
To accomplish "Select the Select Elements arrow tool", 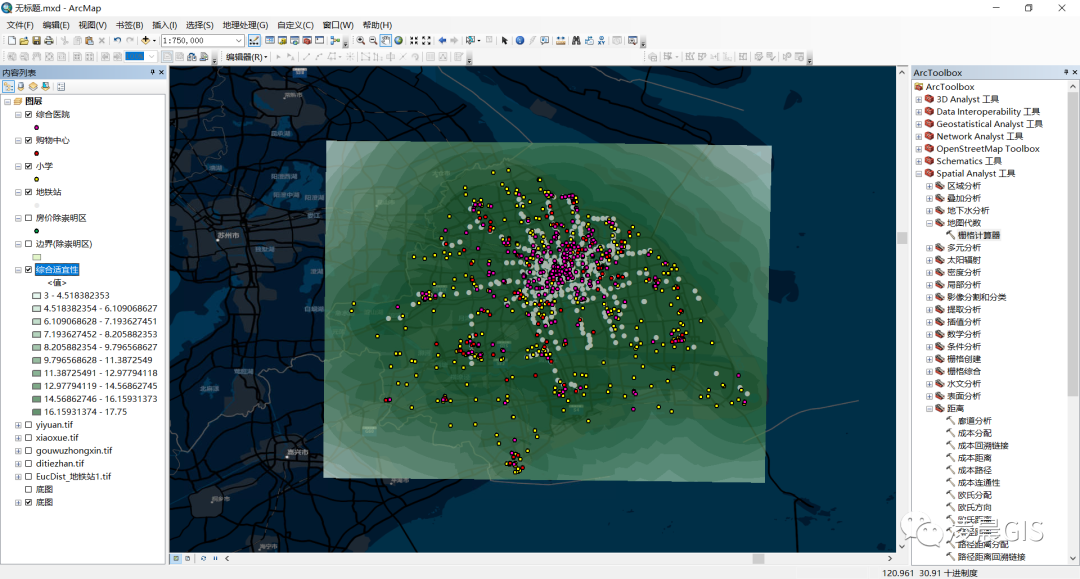I will pos(505,41).
